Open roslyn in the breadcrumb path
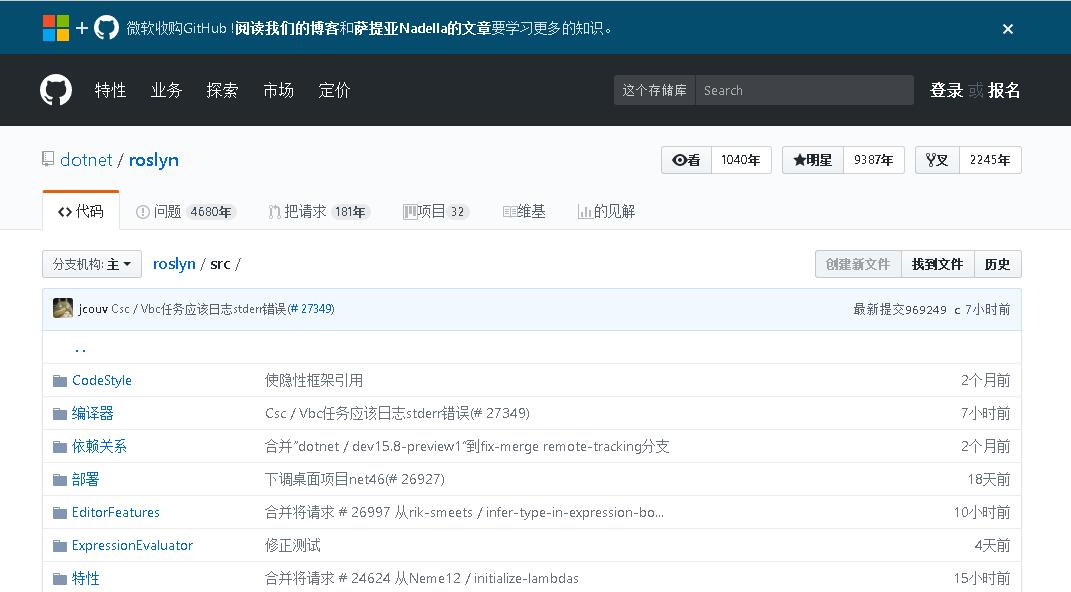This screenshot has height=592, width=1071. click(174, 264)
